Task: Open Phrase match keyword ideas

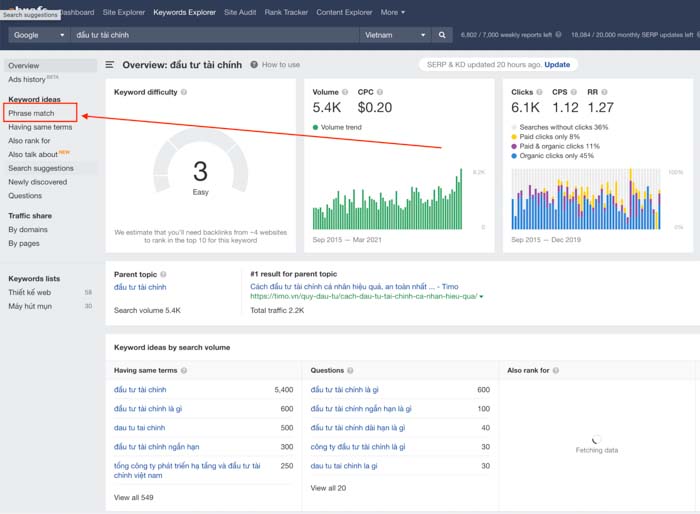Action: pyautogui.click(x=31, y=113)
